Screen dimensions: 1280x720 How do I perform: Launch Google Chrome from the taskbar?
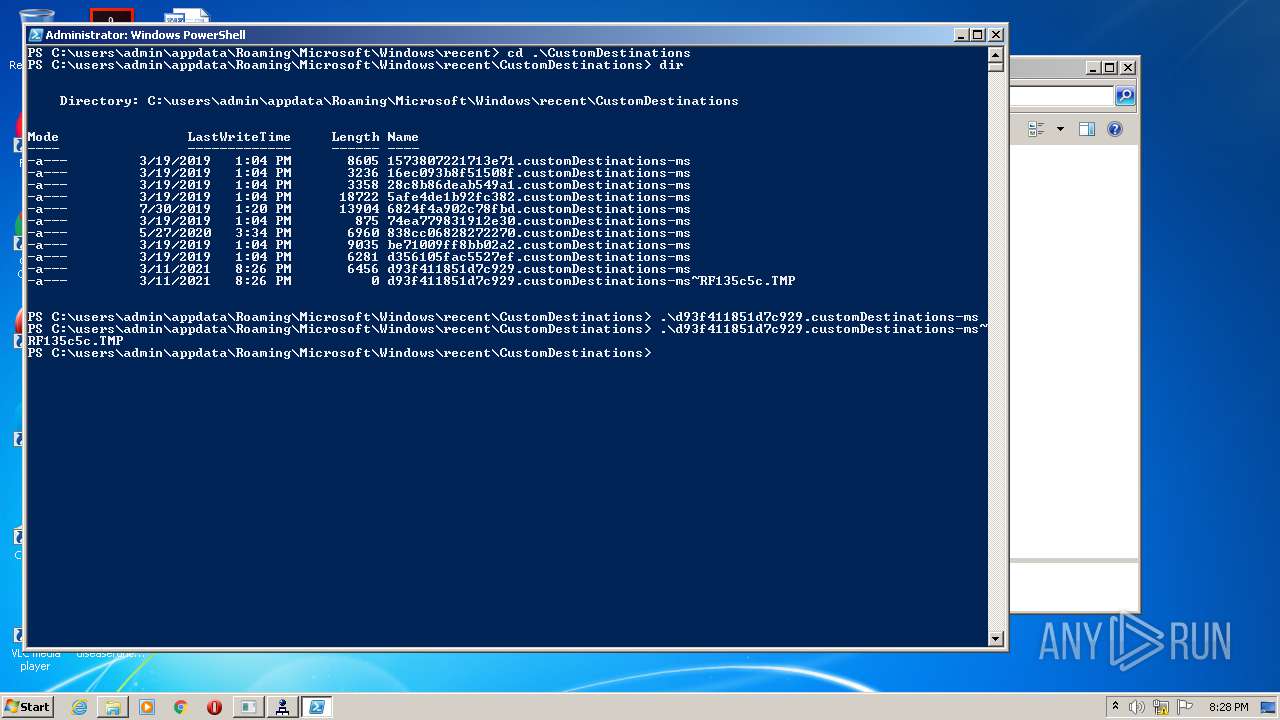tap(181, 707)
